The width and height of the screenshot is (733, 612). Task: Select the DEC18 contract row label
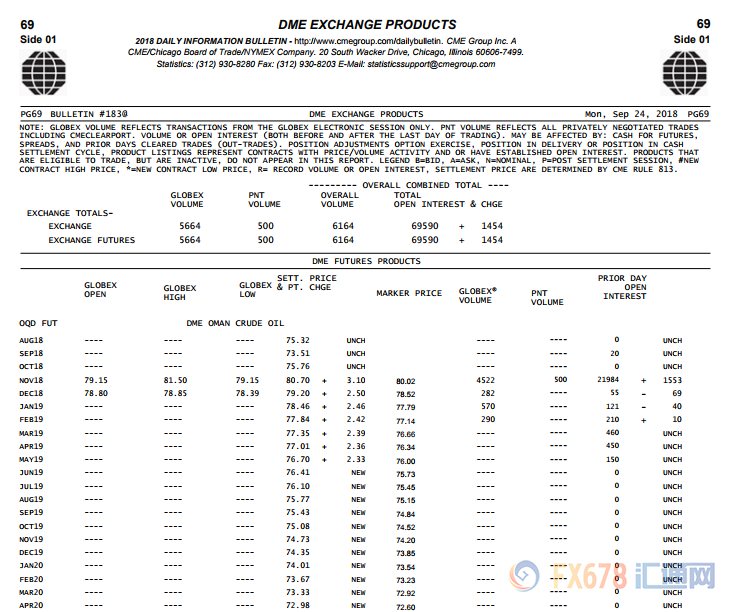(32, 394)
